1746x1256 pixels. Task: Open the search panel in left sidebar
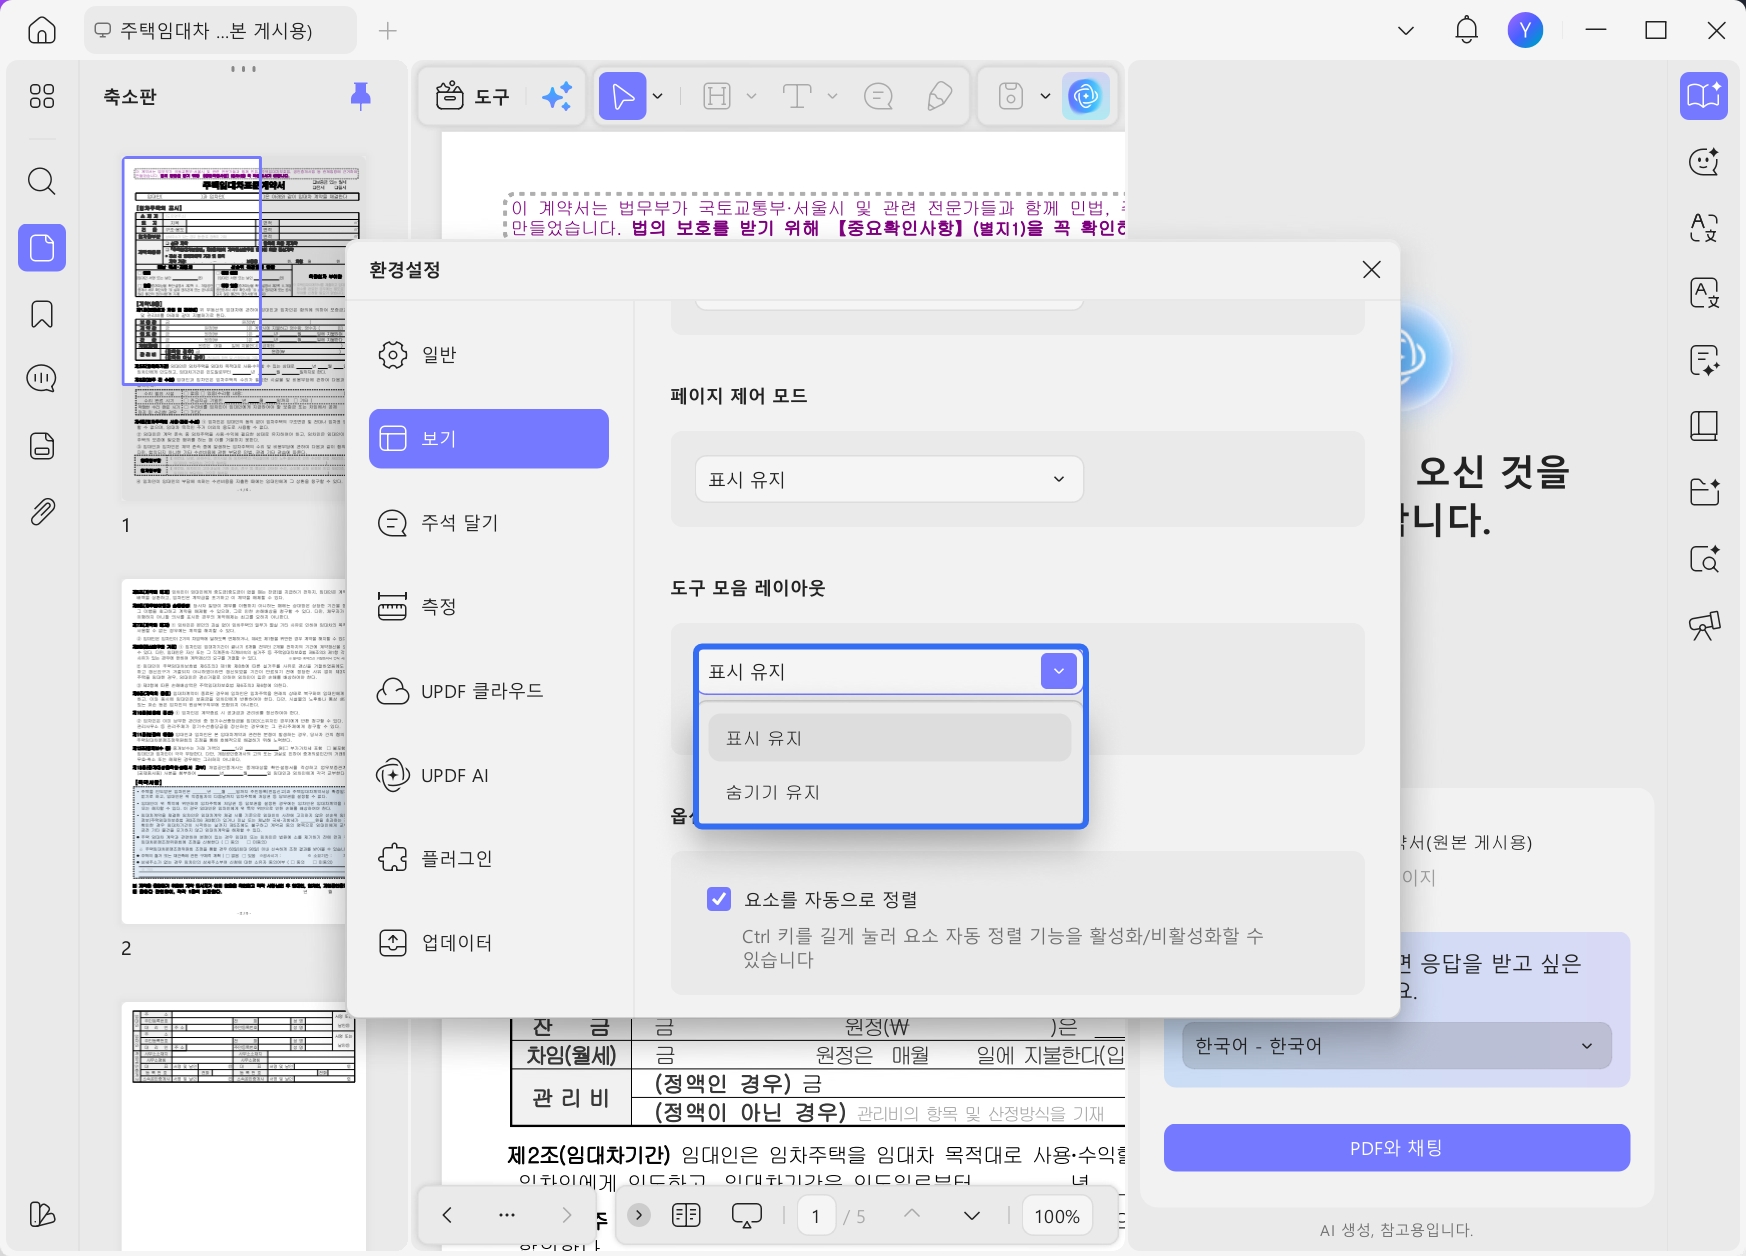pyautogui.click(x=42, y=181)
